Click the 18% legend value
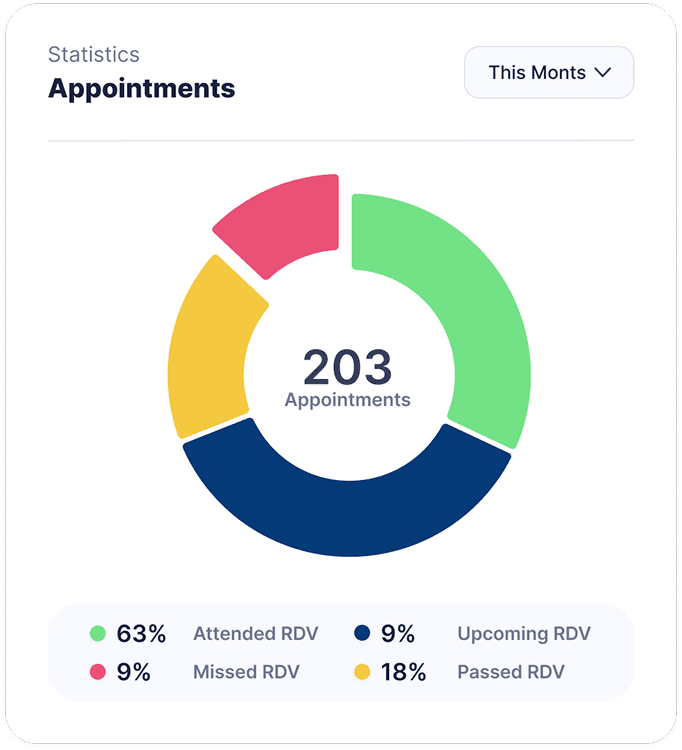This screenshot has width=682, height=750. pos(403,672)
